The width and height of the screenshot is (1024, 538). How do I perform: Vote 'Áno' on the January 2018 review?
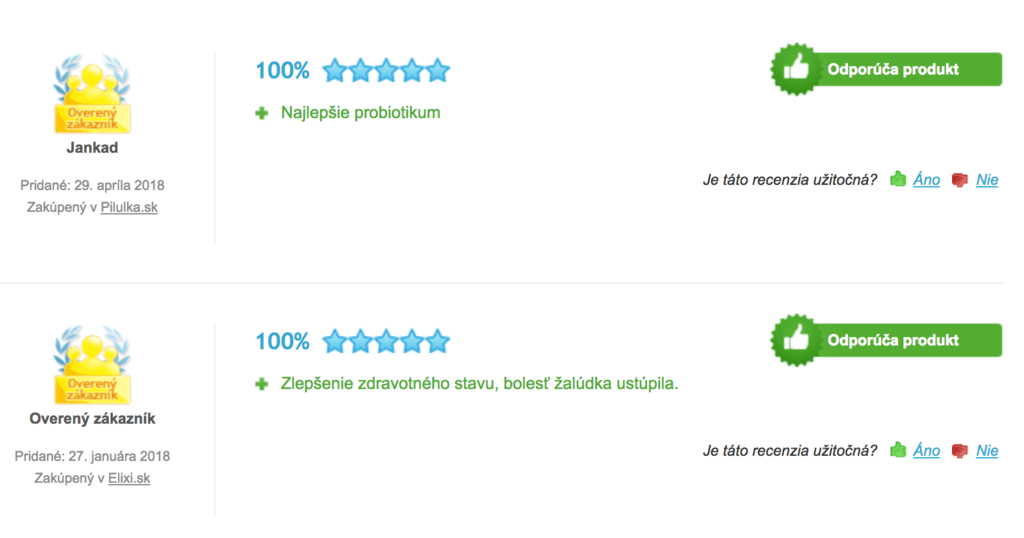[x=926, y=451]
